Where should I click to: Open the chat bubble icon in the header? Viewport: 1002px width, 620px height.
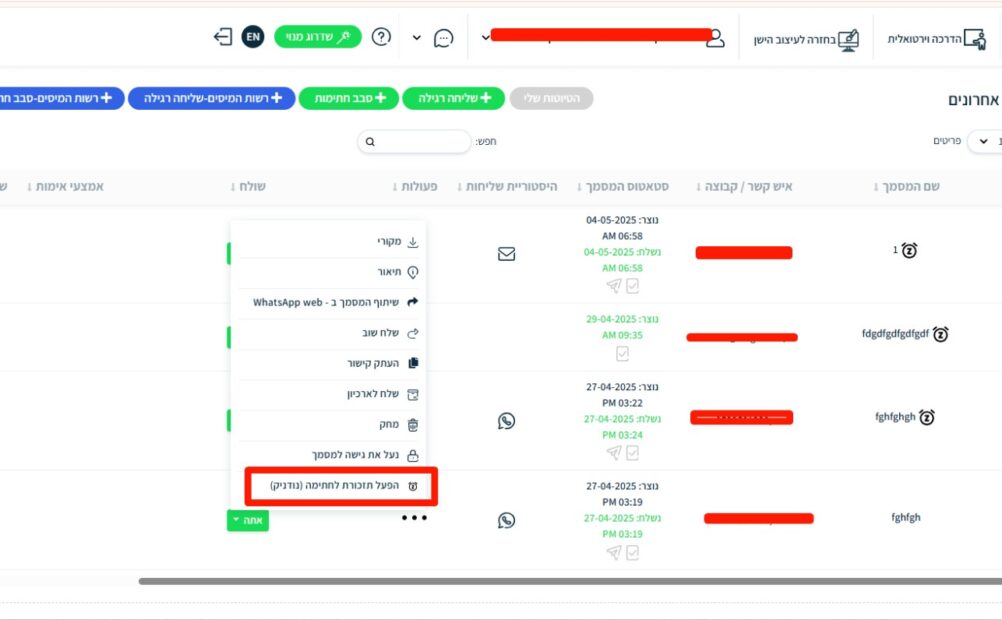coord(443,38)
